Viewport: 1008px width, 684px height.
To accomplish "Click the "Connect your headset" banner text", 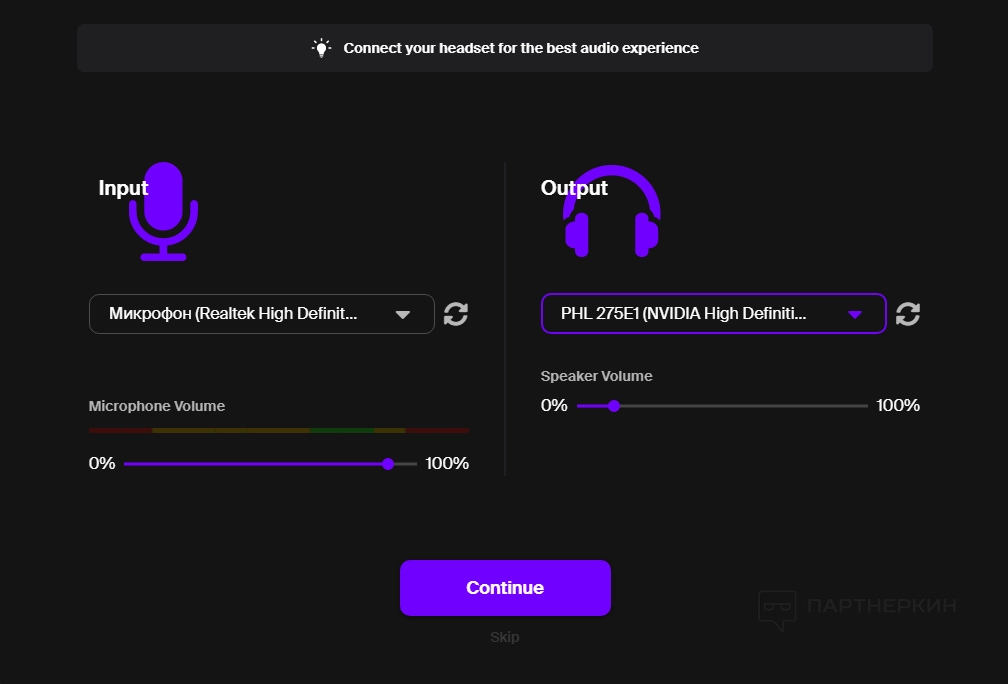I will point(521,48).
